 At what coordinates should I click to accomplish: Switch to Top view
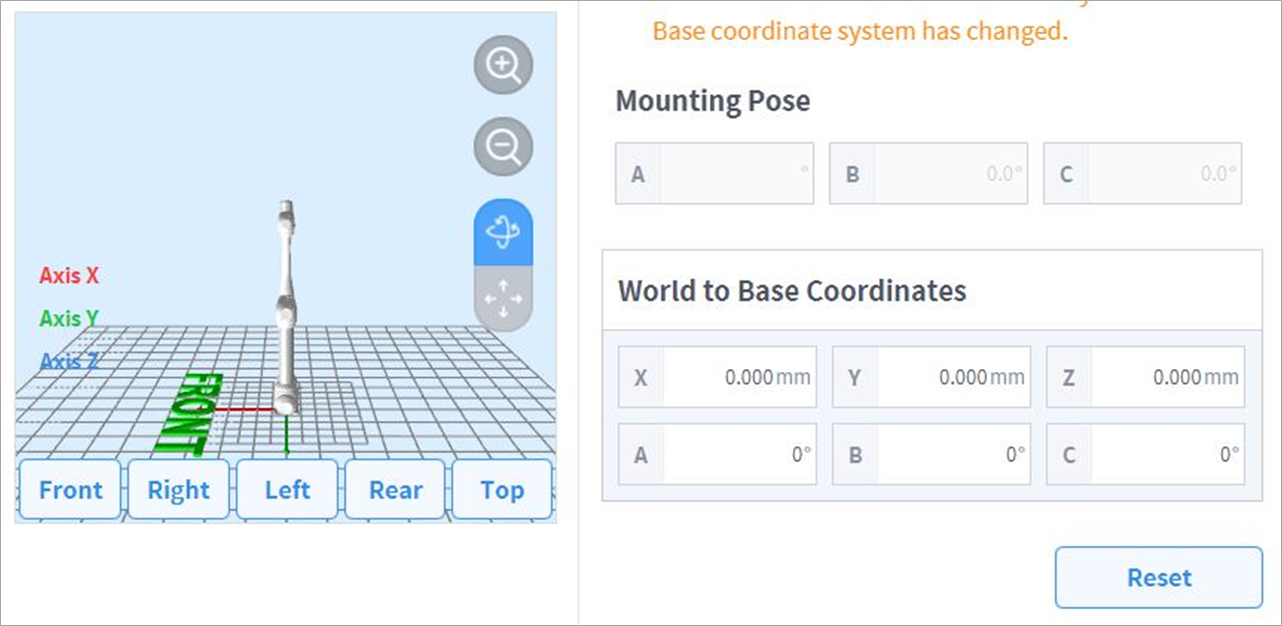pos(502,490)
